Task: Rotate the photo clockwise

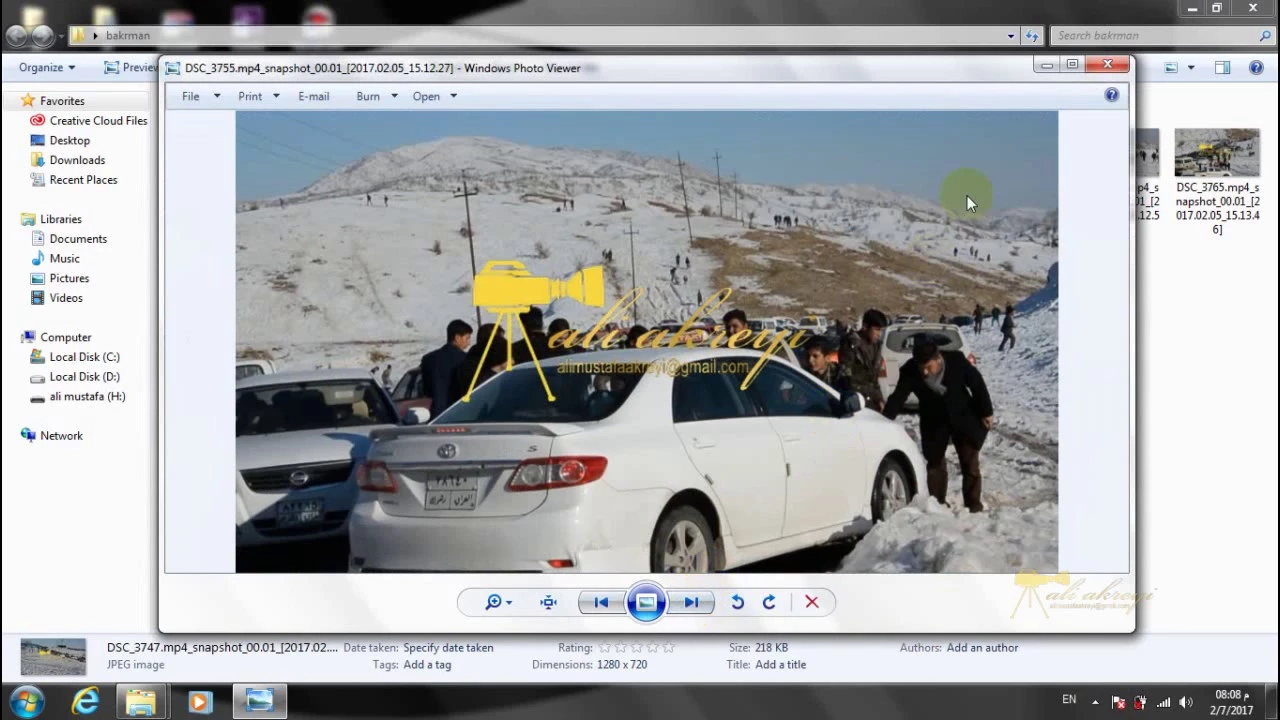Action: tap(769, 602)
